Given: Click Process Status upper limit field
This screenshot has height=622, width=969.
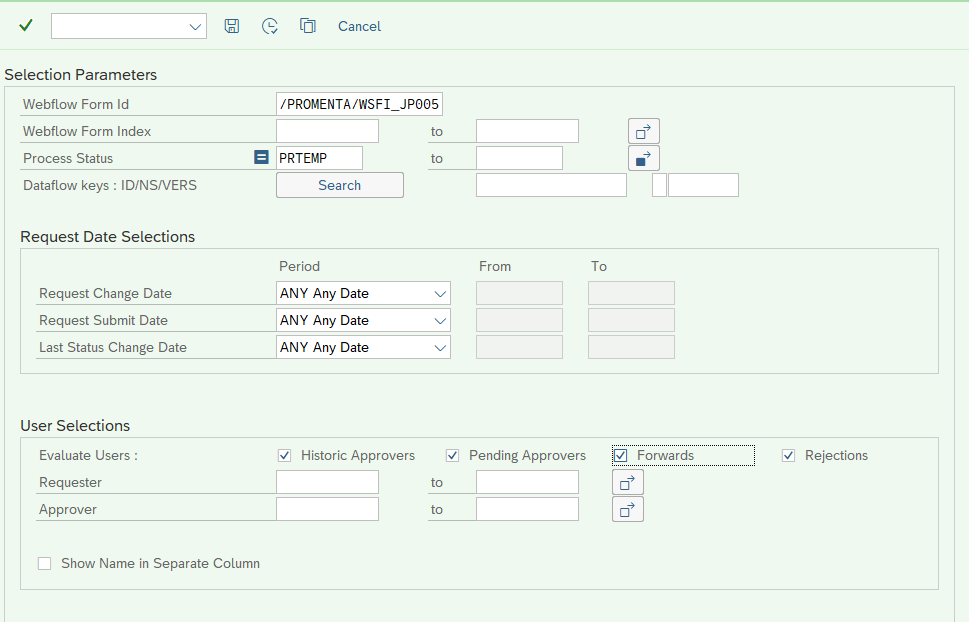Looking at the screenshot, I should (x=519, y=158).
